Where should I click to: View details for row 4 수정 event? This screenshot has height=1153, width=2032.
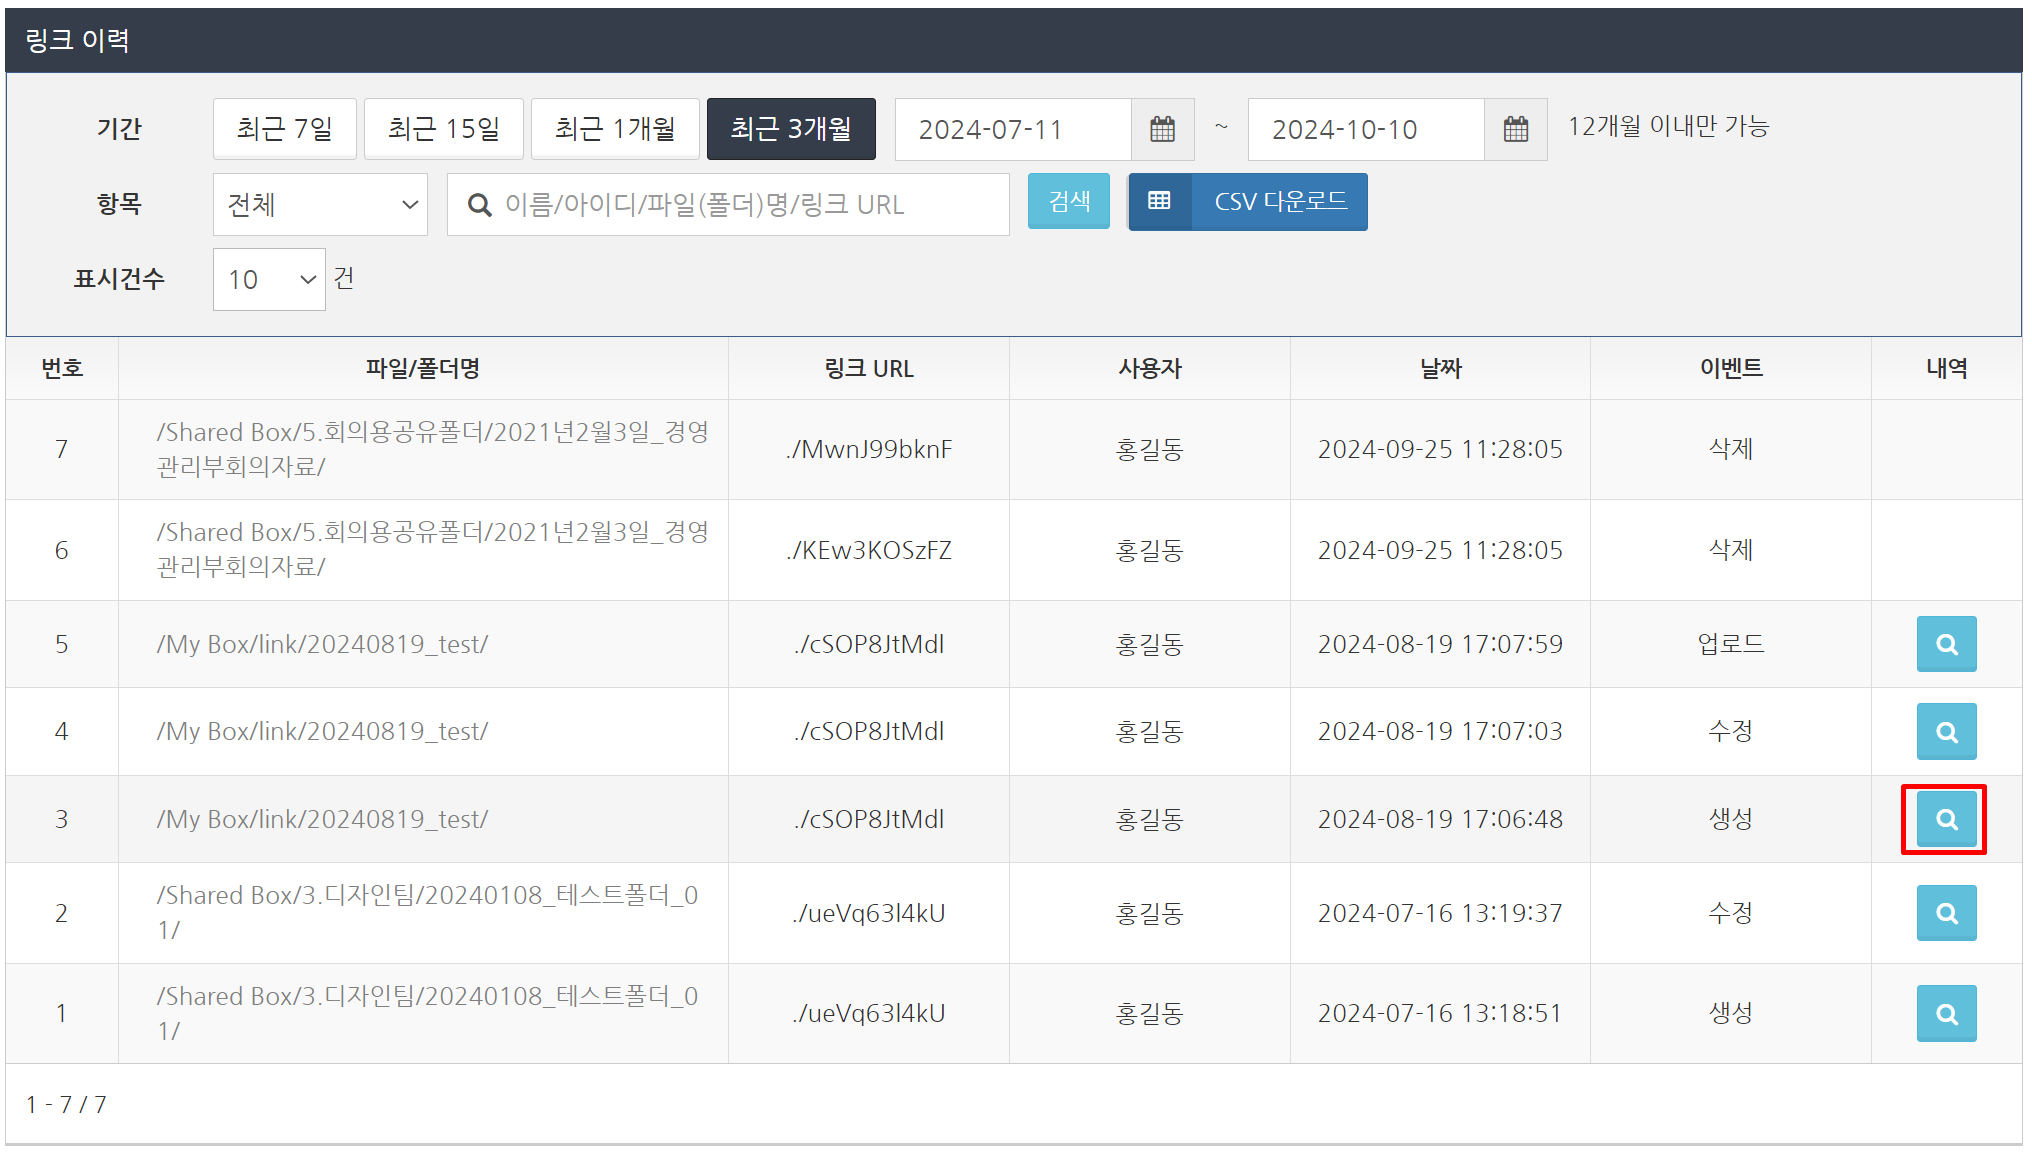click(x=1945, y=732)
